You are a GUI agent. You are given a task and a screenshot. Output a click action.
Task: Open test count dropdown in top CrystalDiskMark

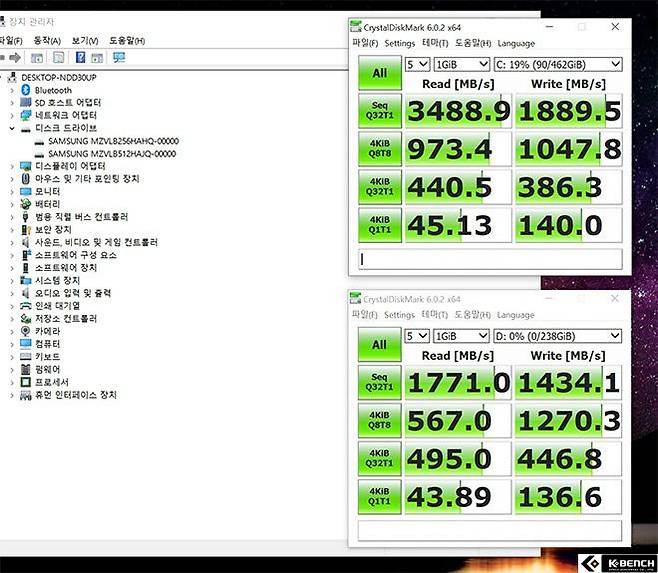point(416,64)
